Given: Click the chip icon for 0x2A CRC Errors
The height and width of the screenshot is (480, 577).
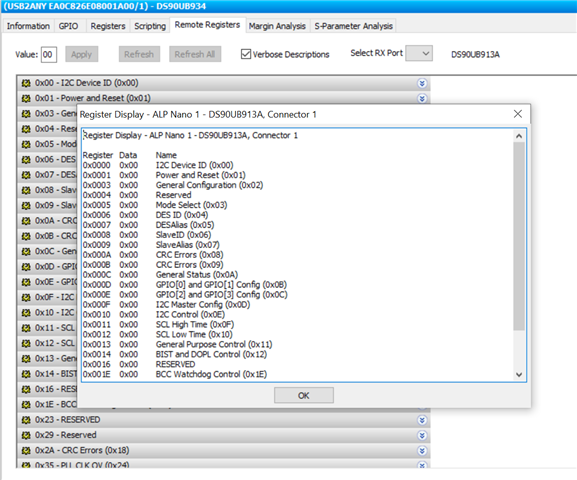Looking at the screenshot, I should click(26, 451).
